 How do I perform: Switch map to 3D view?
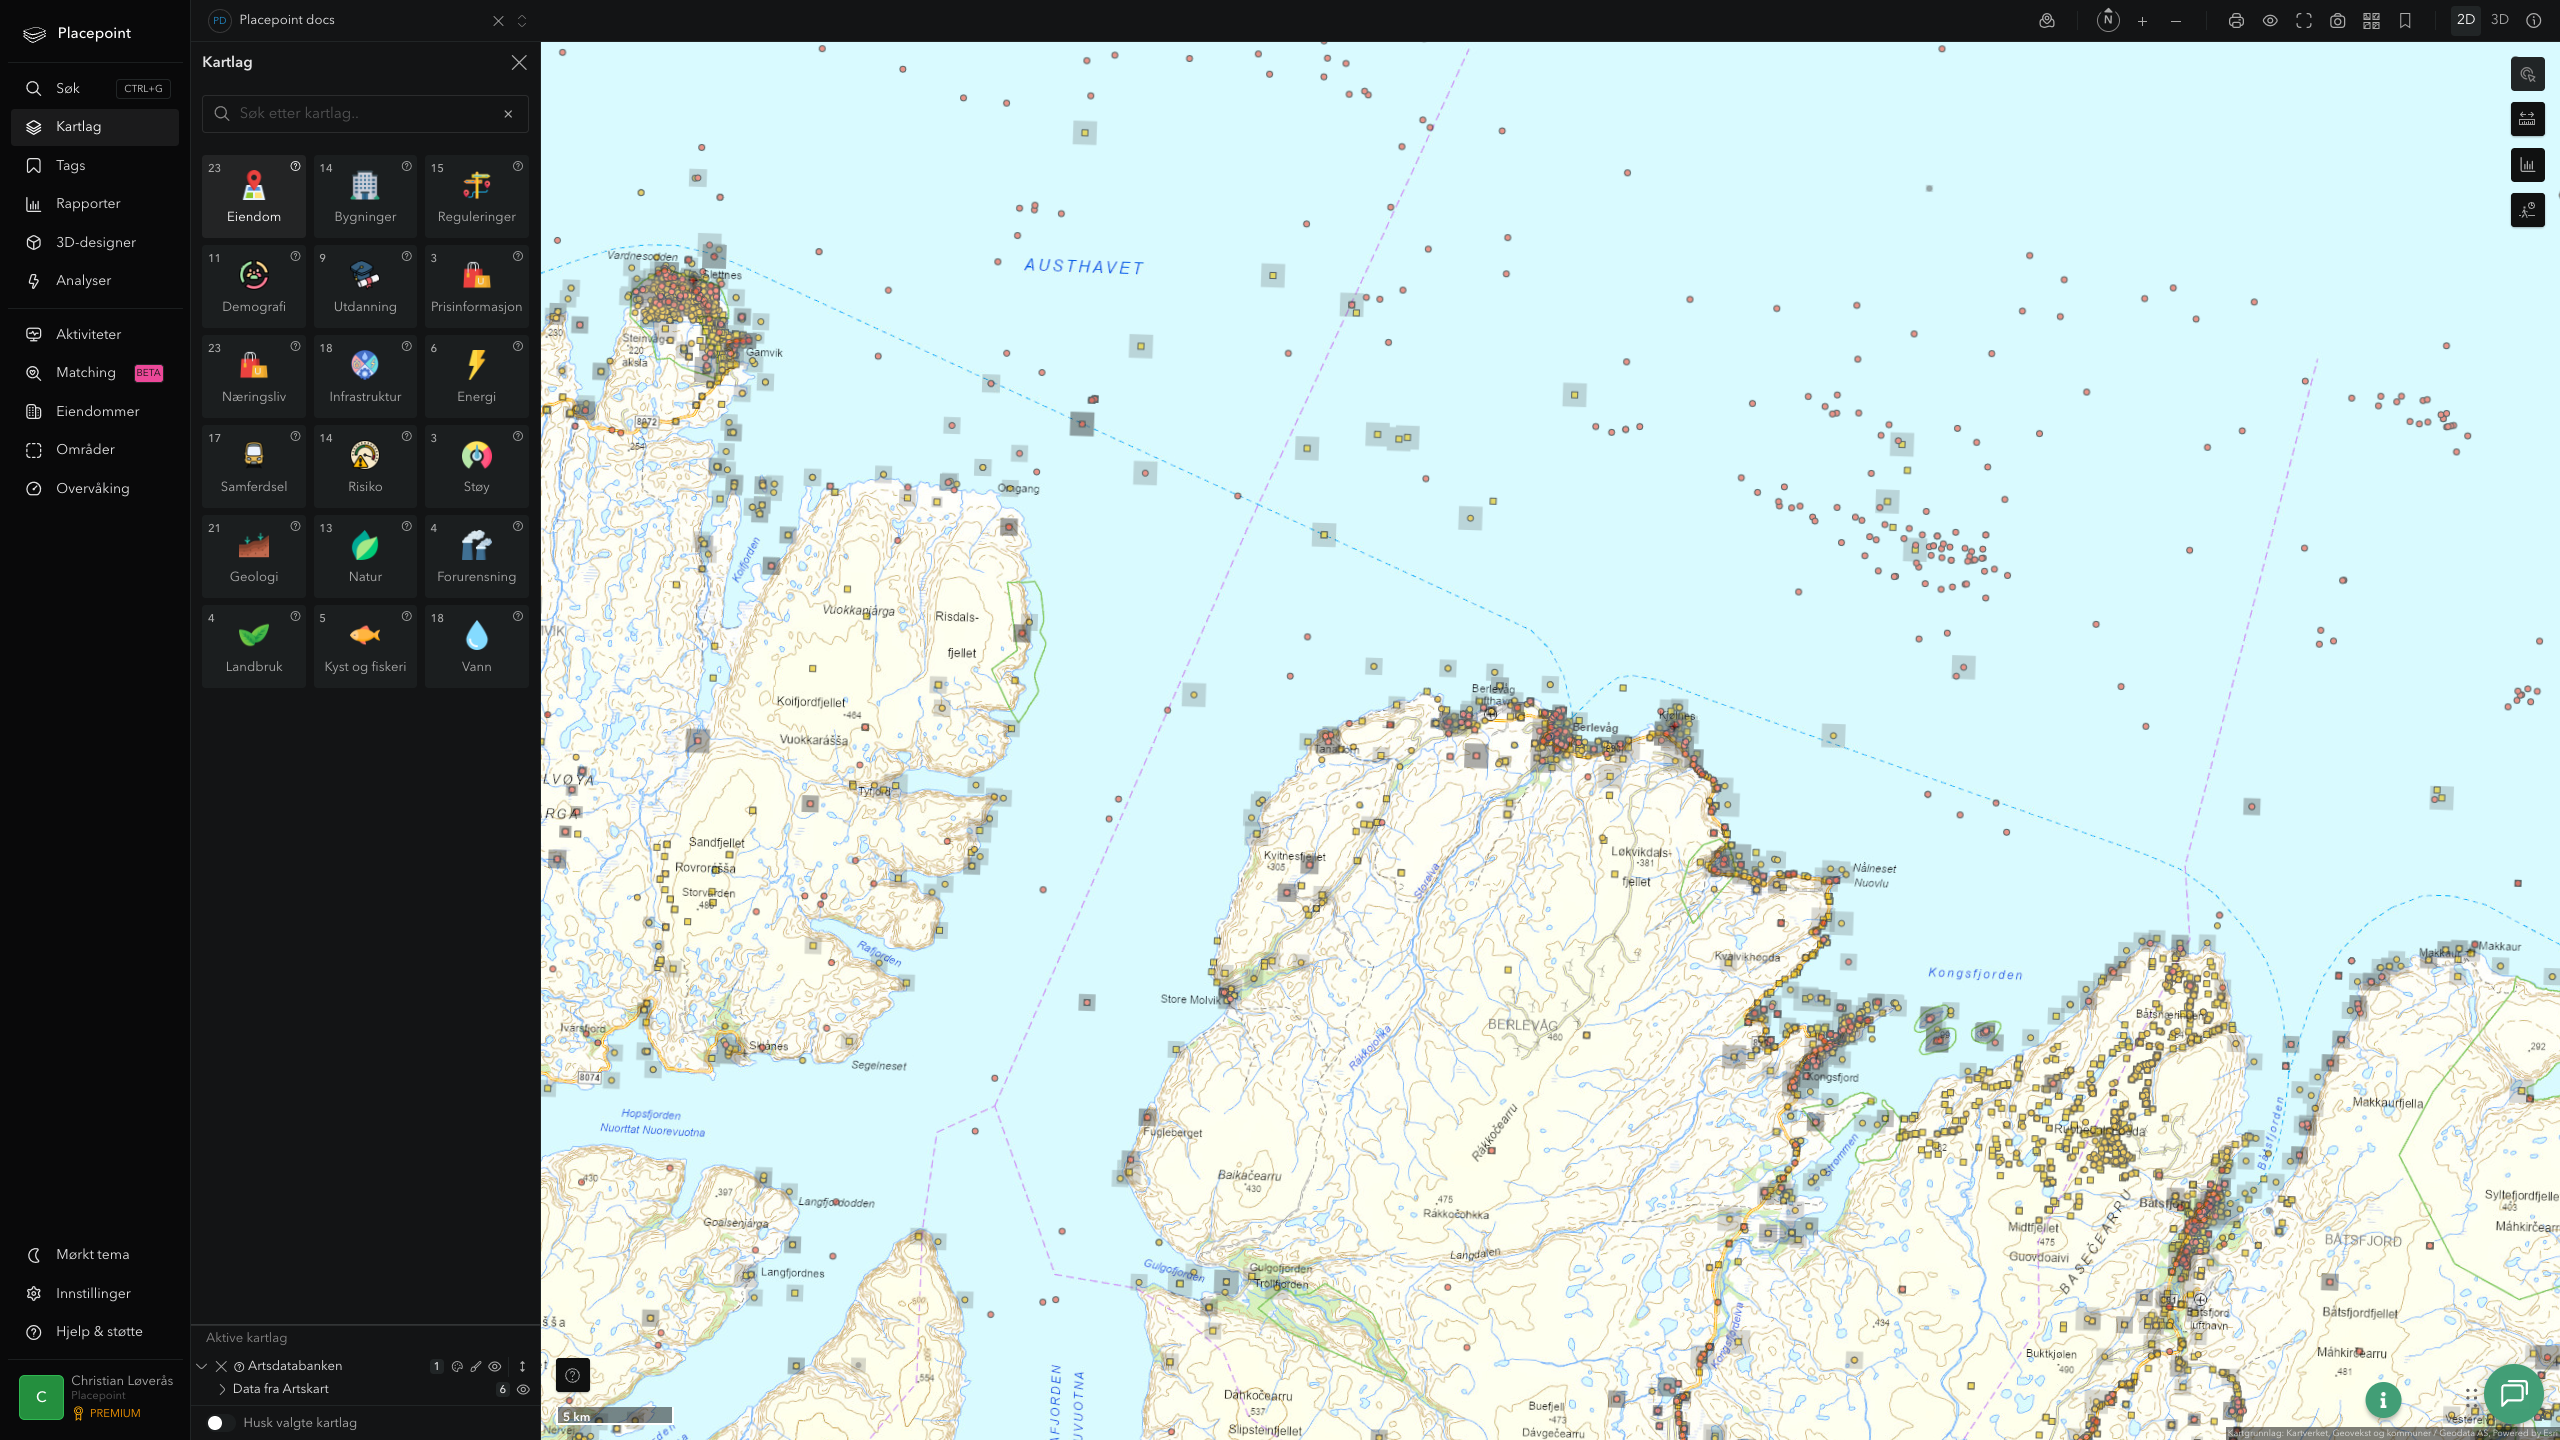[2500, 20]
